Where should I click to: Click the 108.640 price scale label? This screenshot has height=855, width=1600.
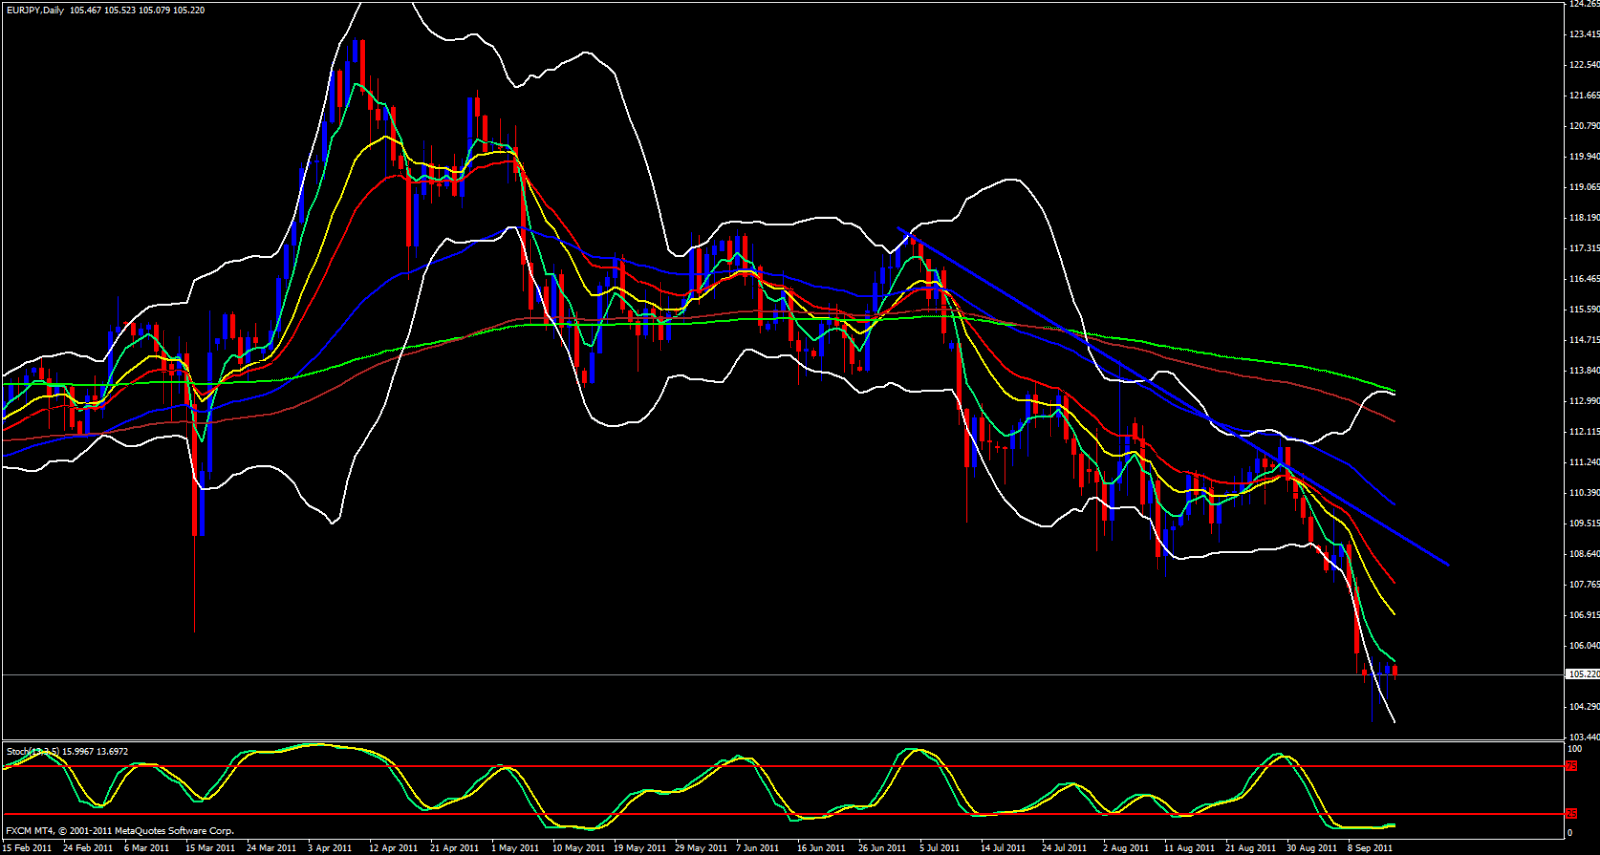(x=1583, y=554)
